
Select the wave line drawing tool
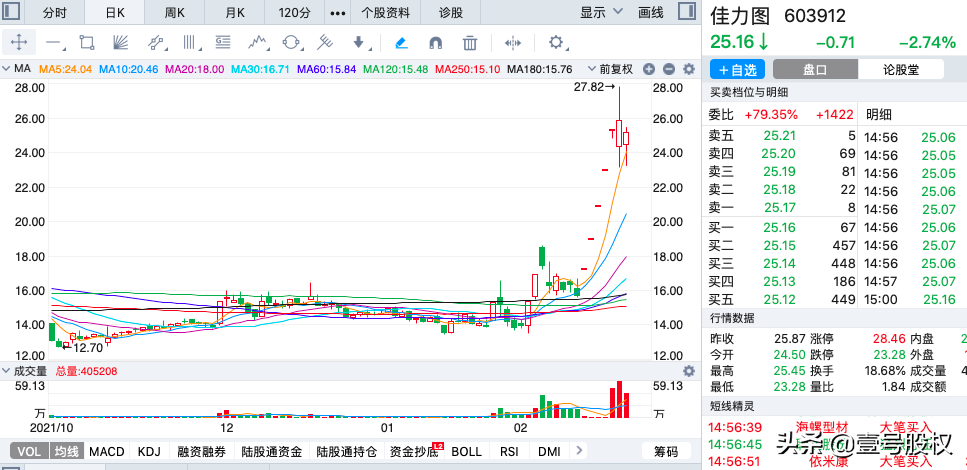tap(259, 43)
